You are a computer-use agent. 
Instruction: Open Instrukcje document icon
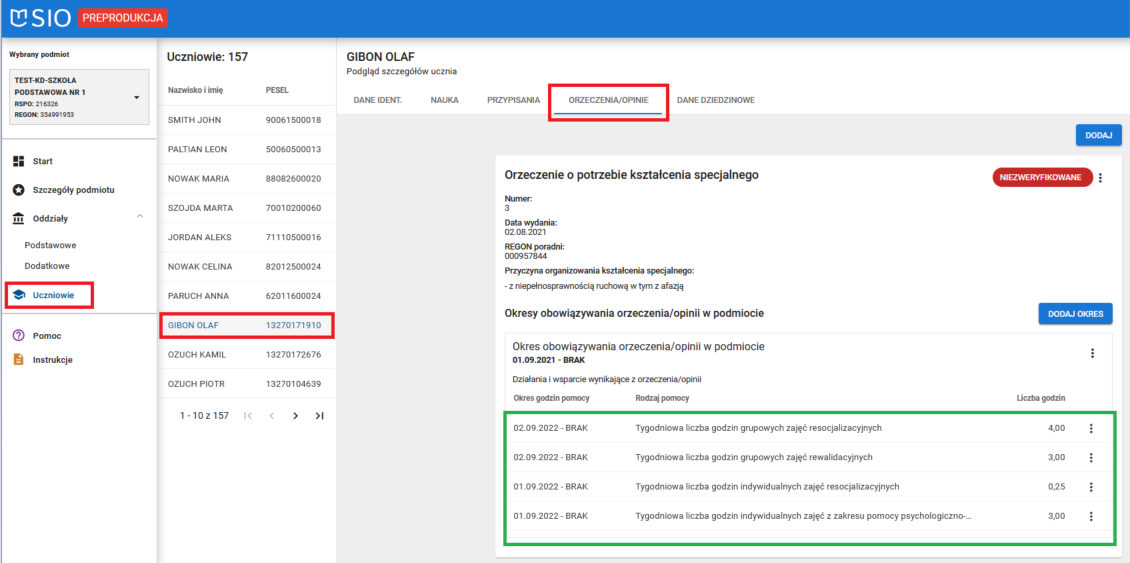pyautogui.click(x=18, y=360)
